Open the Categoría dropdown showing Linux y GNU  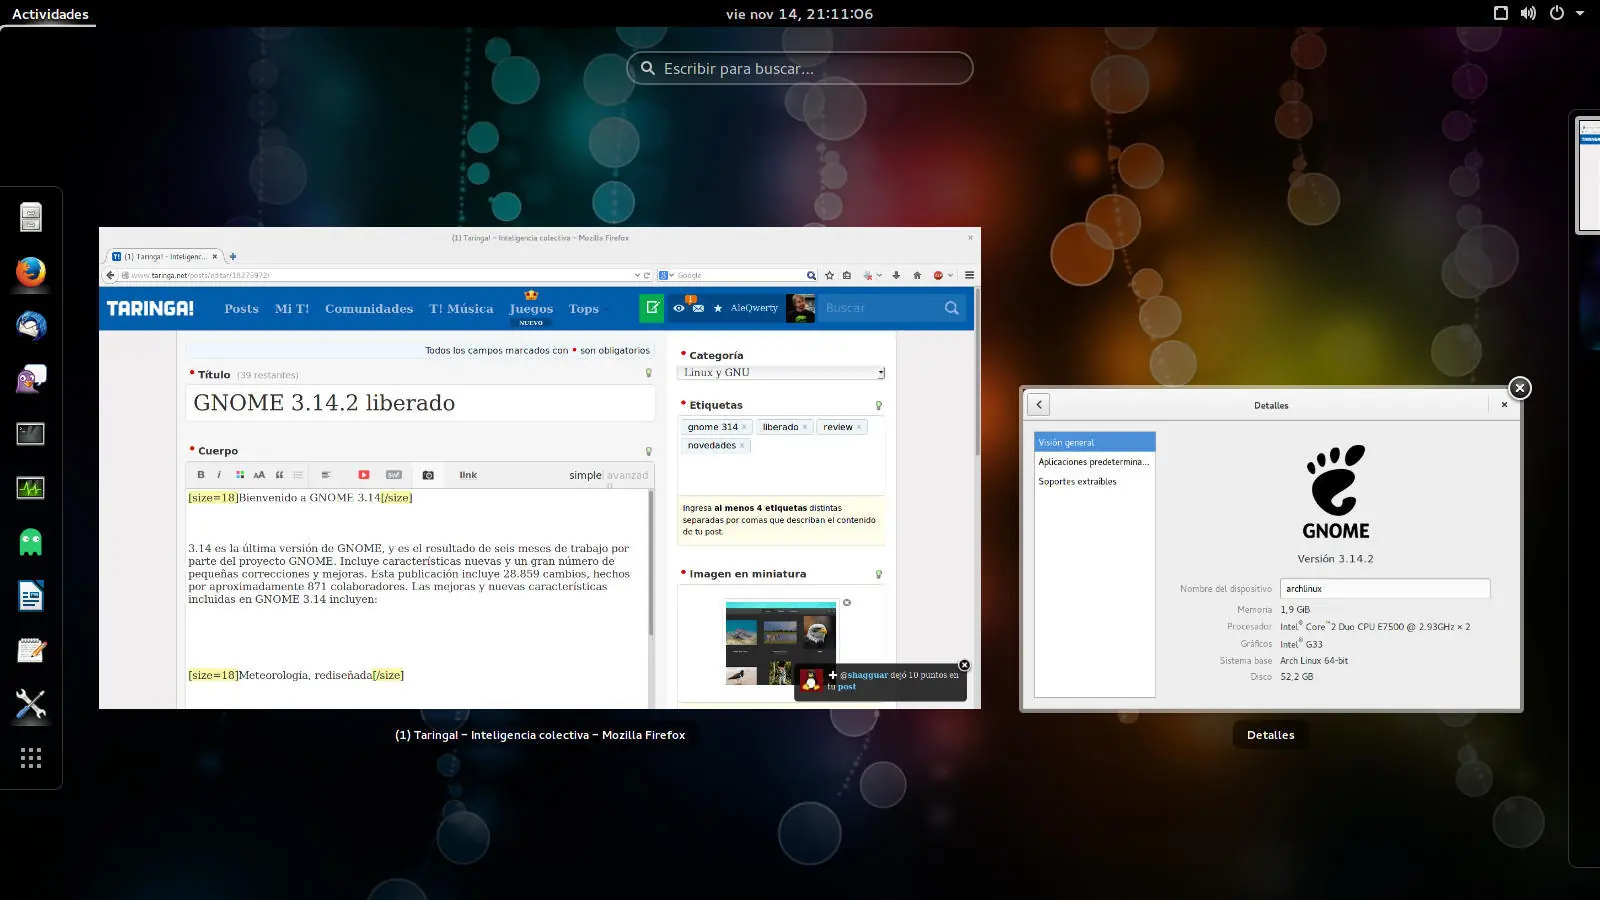[x=781, y=373]
